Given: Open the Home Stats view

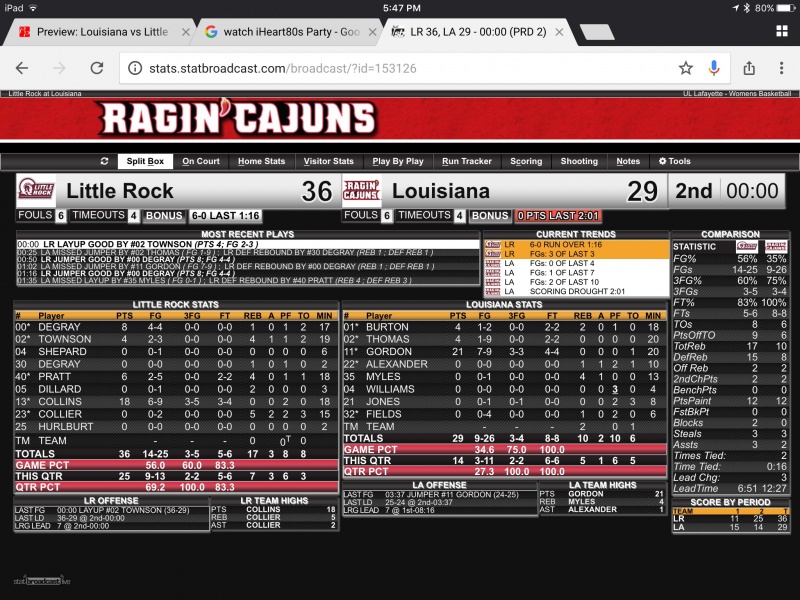Looking at the screenshot, I should pos(261,161).
